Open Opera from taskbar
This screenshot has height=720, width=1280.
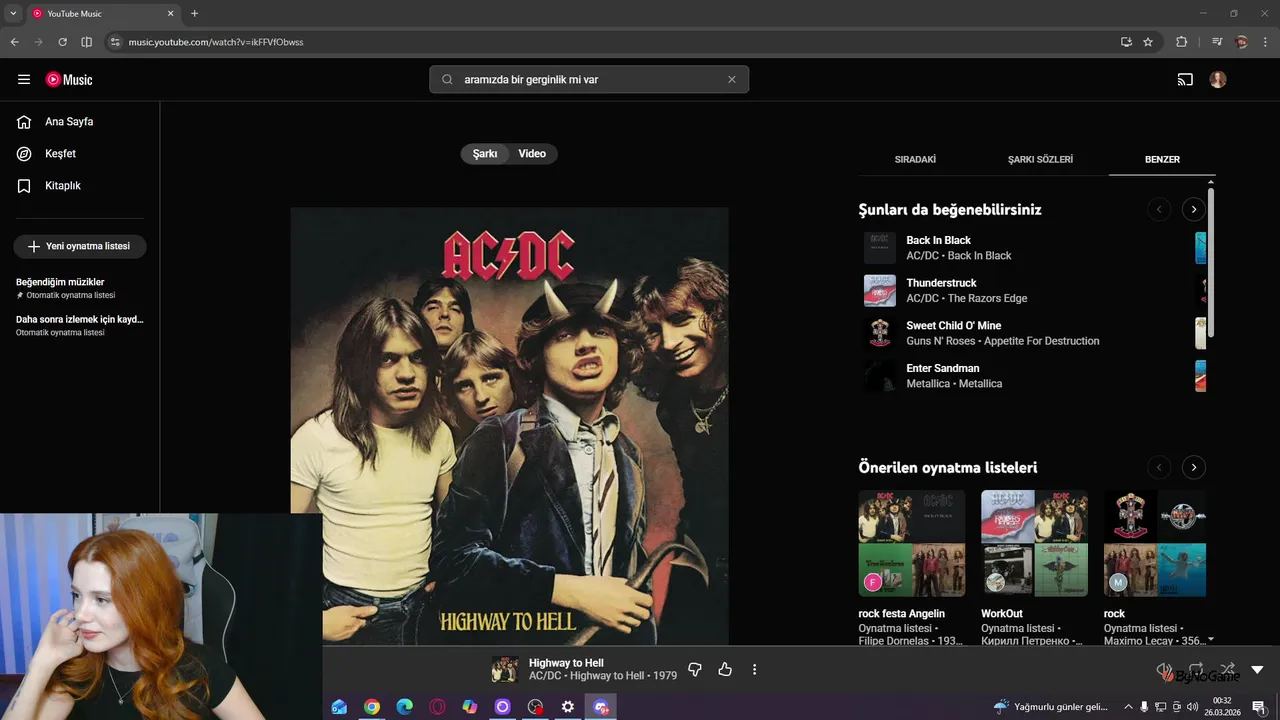[437, 707]
